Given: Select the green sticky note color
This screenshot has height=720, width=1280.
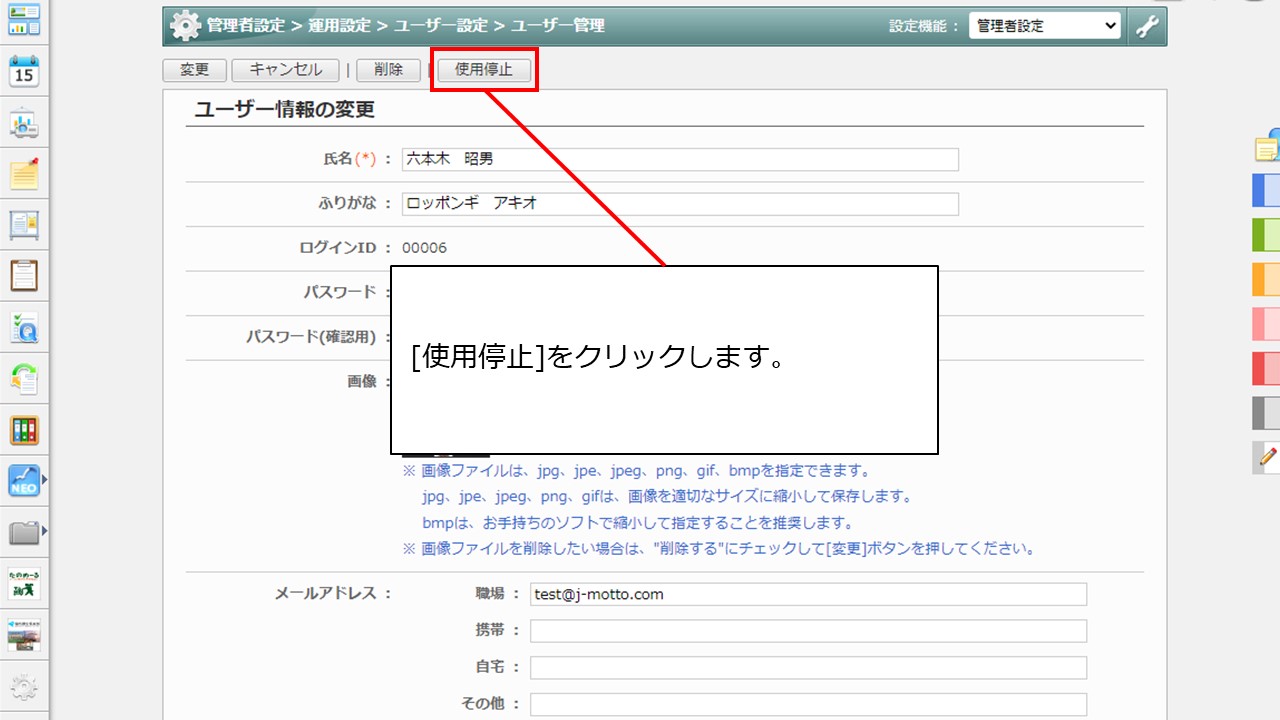Looking at the screenshot, I should coord(1267,235).
